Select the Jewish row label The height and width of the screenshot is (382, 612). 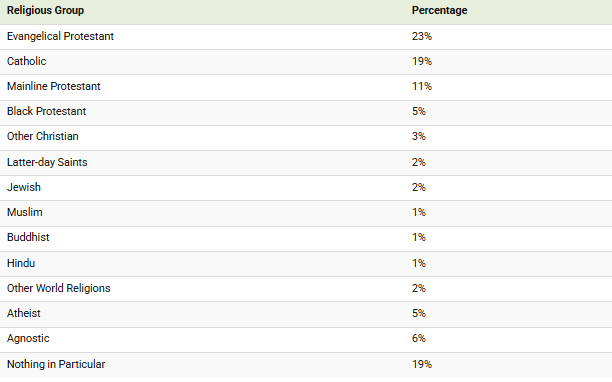[24, 187]
